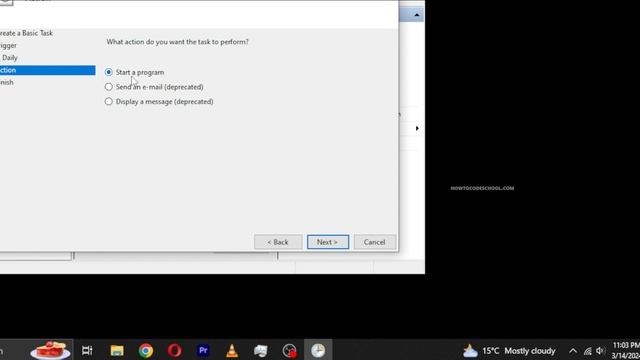The image size is (640, 360).
Task: Open the screen recorder taskbar icon
Action: (289, 351)
